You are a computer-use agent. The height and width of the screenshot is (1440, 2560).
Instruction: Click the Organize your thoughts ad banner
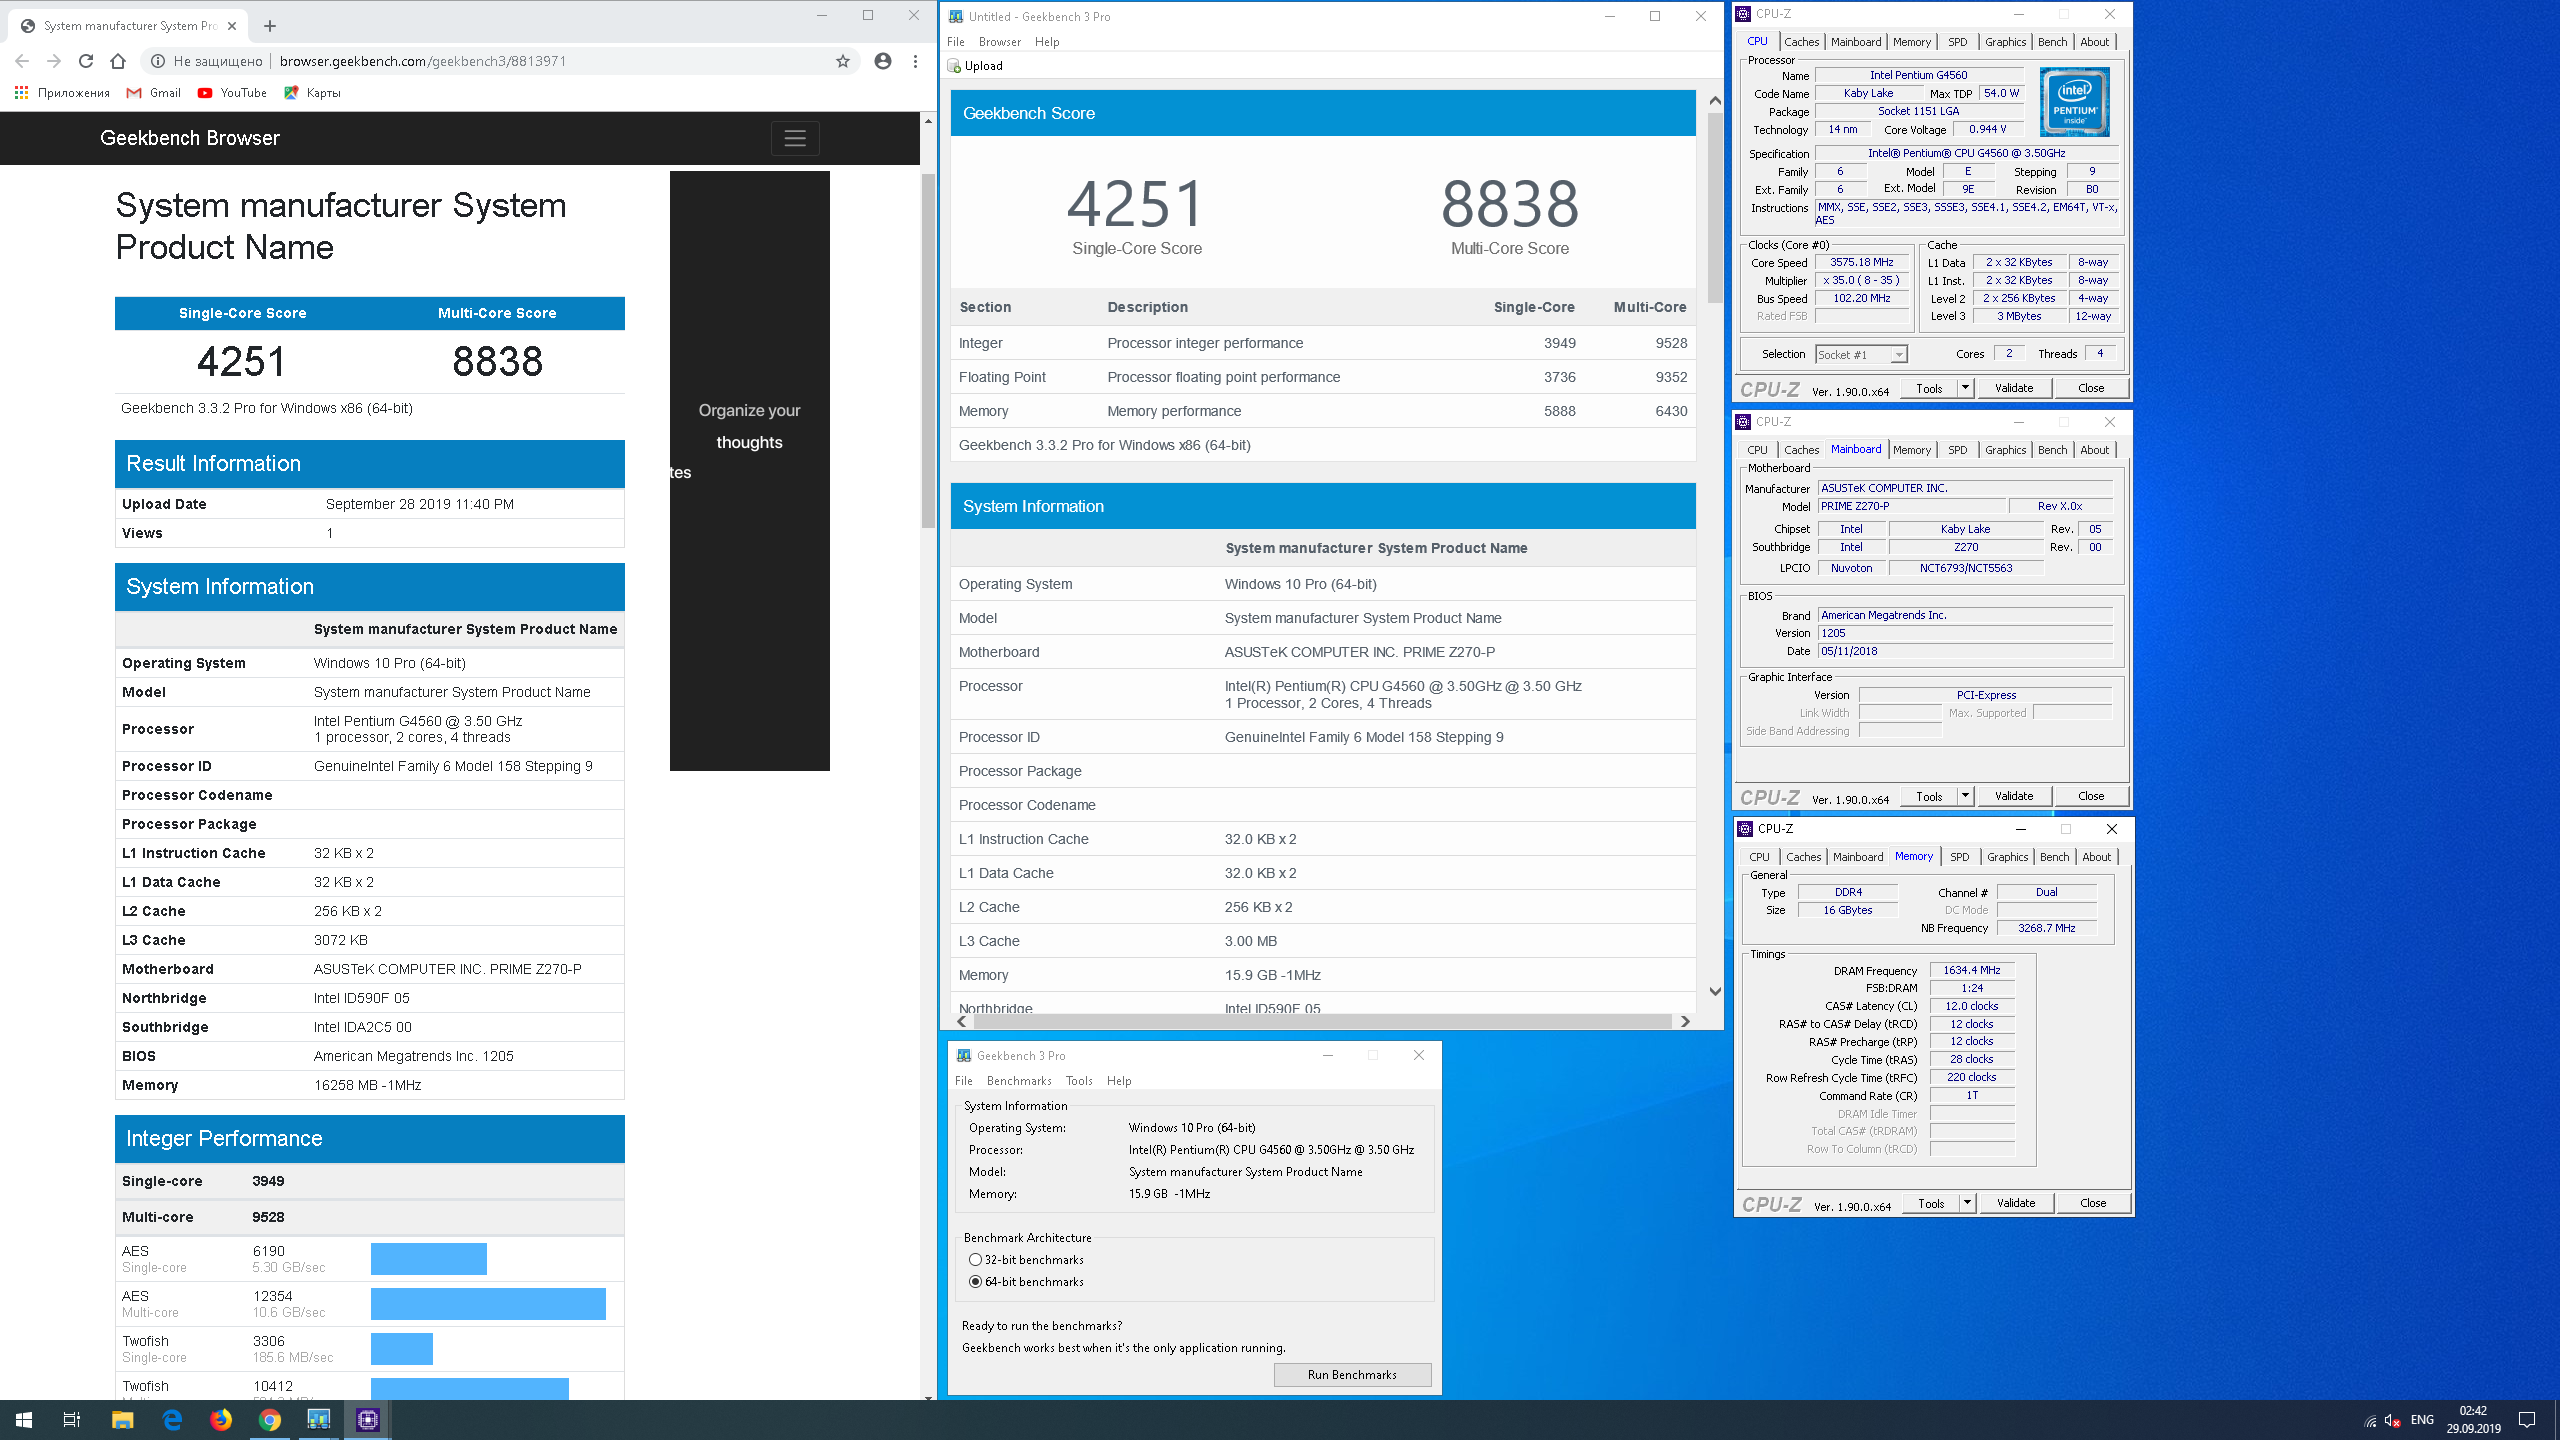(x=750, y=471)
